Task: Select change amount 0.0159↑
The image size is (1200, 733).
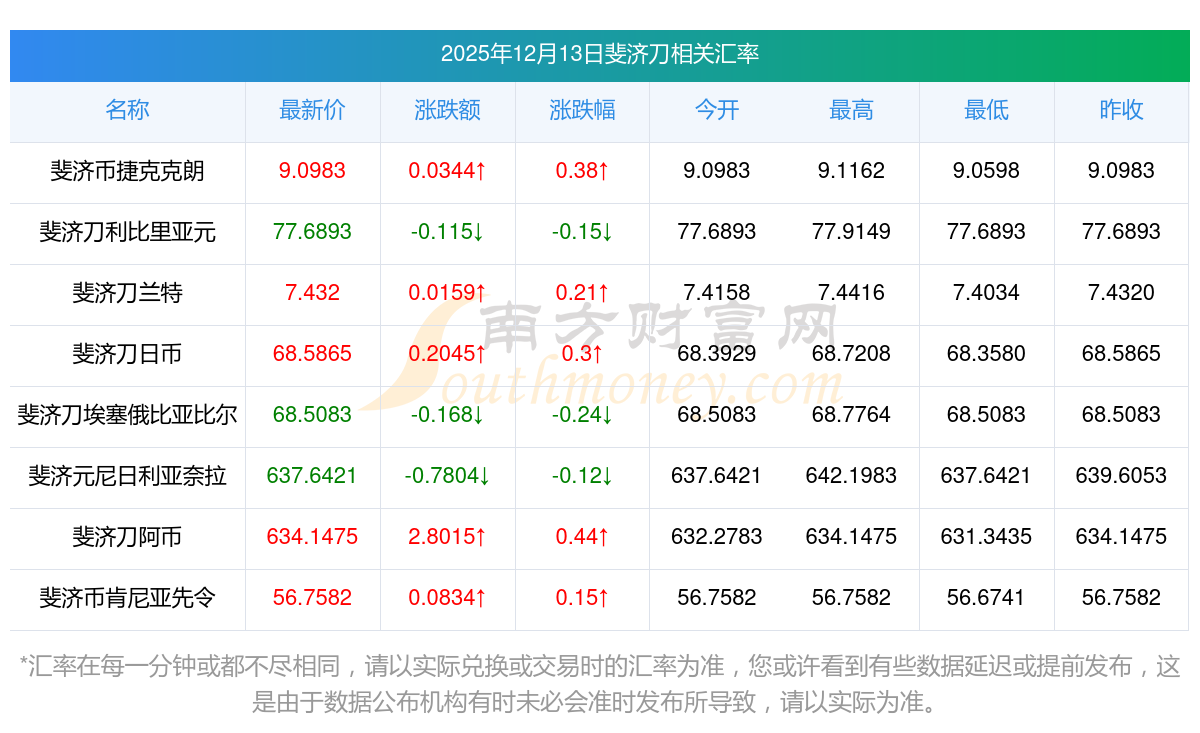Action: coord(447,293)
